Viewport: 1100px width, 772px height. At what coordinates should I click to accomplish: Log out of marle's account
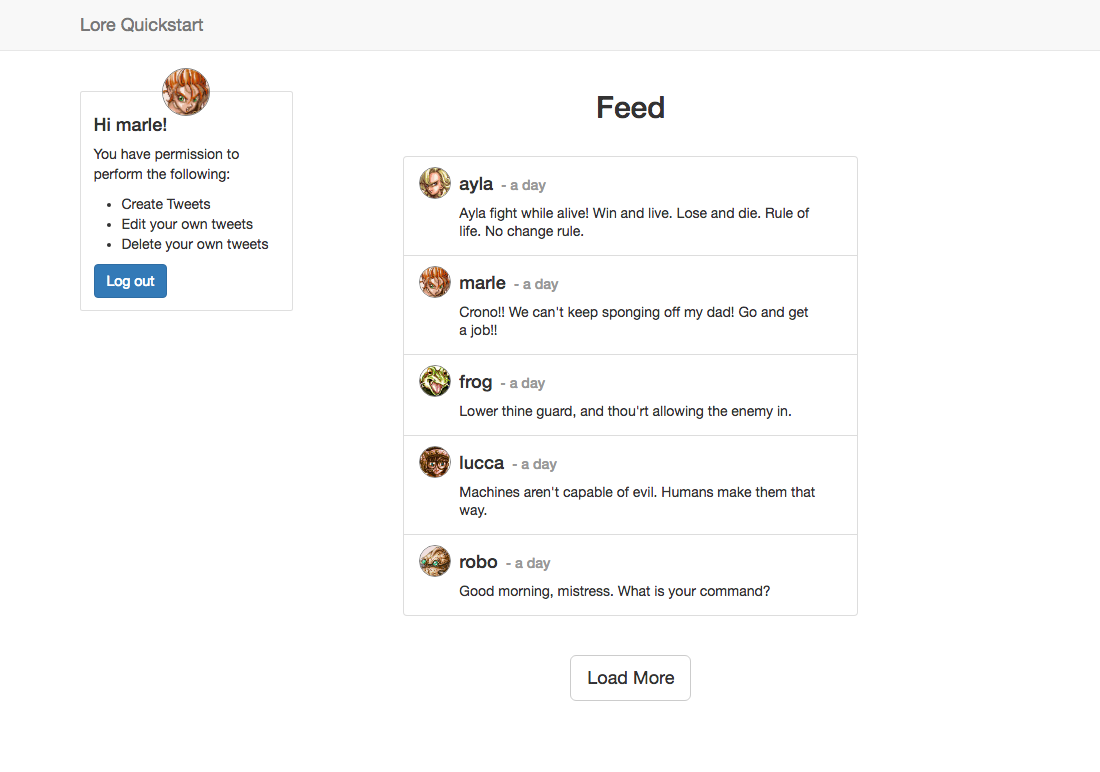click(x=130, y=281)
